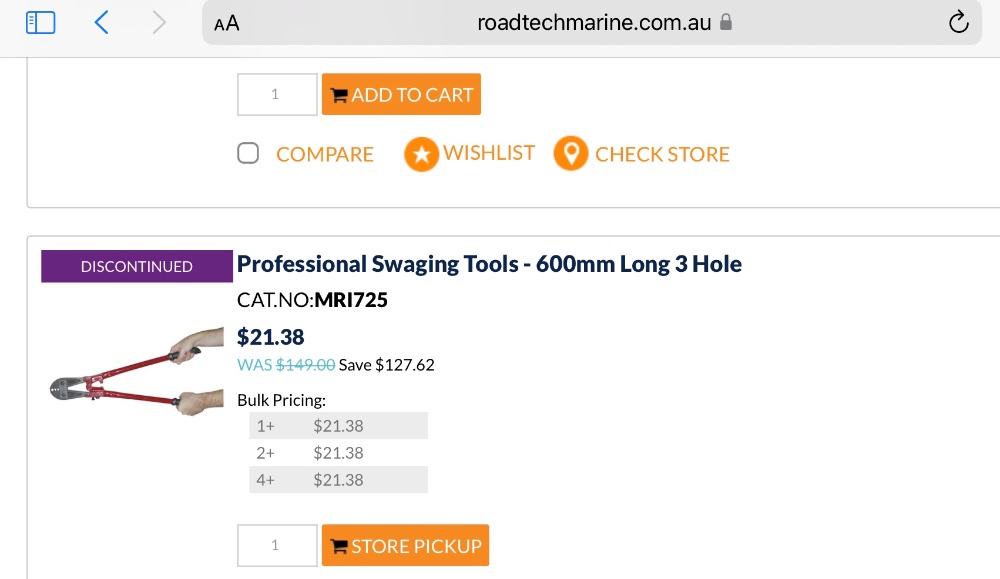Click the Wishlist text label
Image resolution: width=1000 pixels, height=579 pixels.
(489, 153)
